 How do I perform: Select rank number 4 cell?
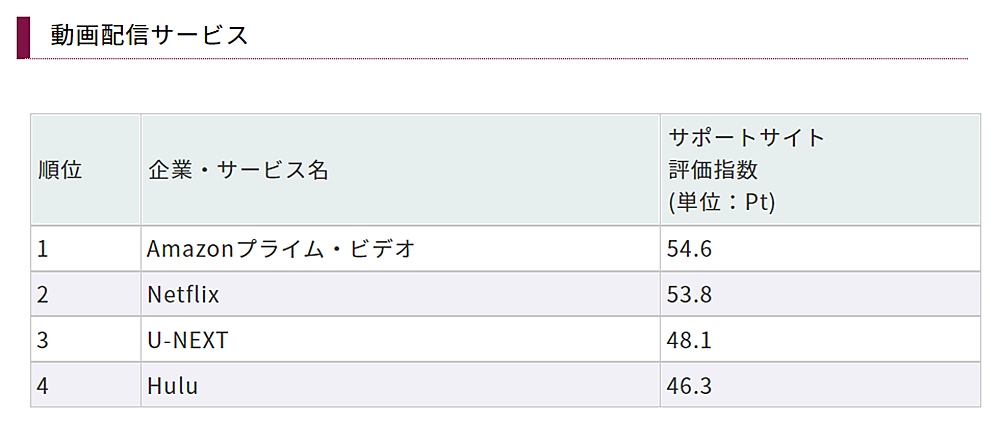click(43, 385)
